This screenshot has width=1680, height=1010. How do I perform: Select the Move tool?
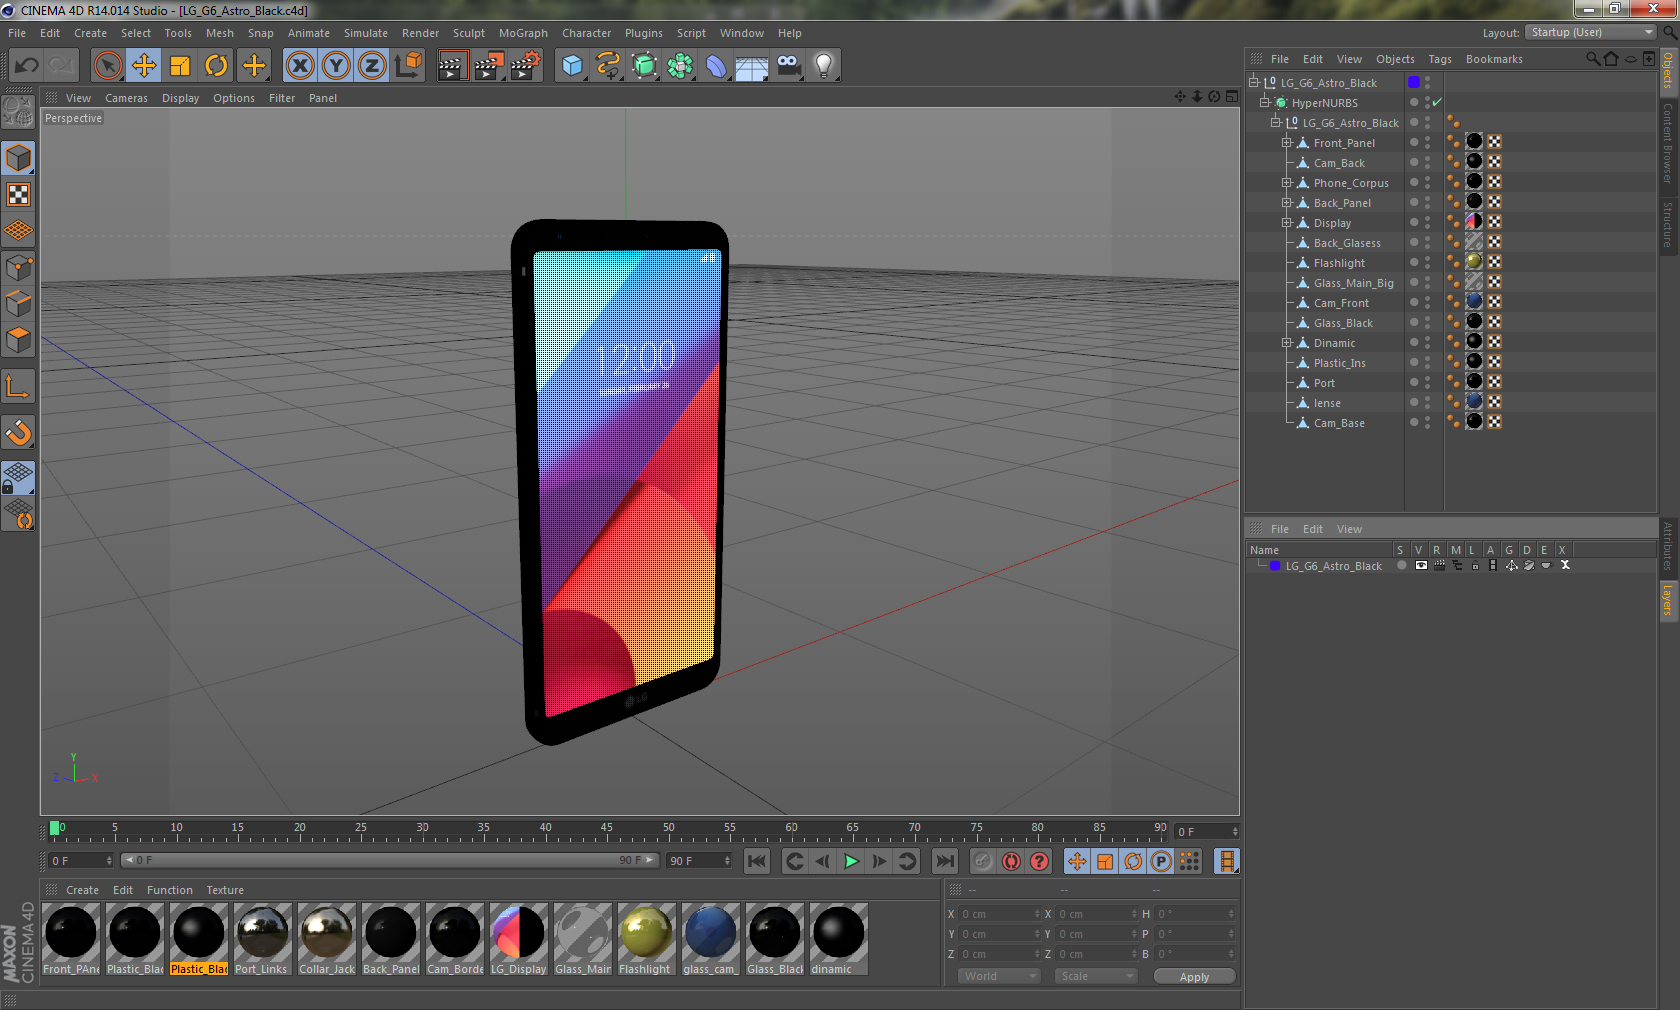(144, 66)
